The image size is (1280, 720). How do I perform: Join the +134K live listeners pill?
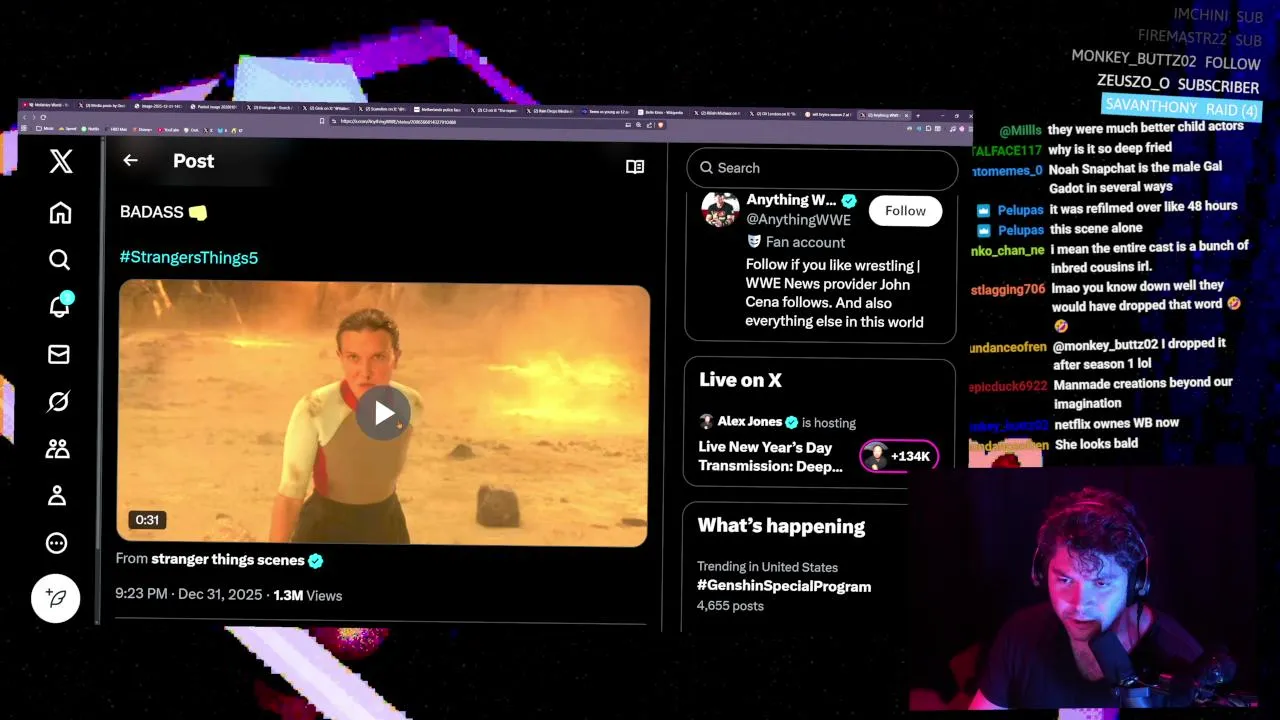point(899,456)
